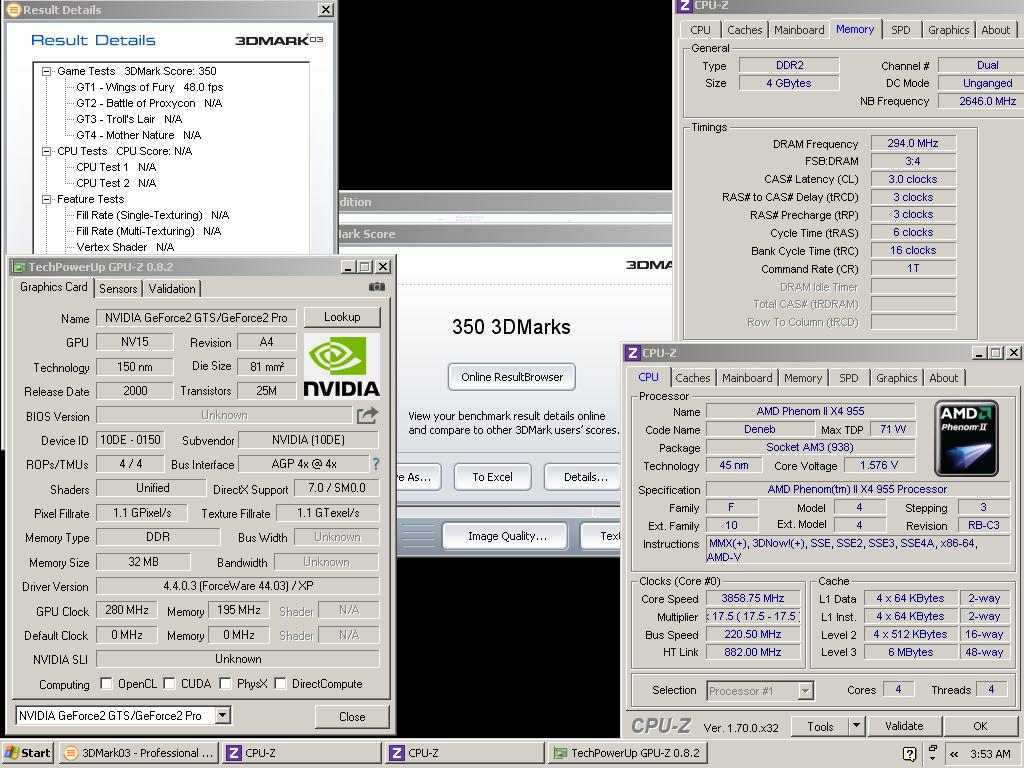Image resolution: width=1024 pixels, height=768 pixels.
Task: Click the DRAM Frequency 294.0 MHz value
Action: [913, 143]
